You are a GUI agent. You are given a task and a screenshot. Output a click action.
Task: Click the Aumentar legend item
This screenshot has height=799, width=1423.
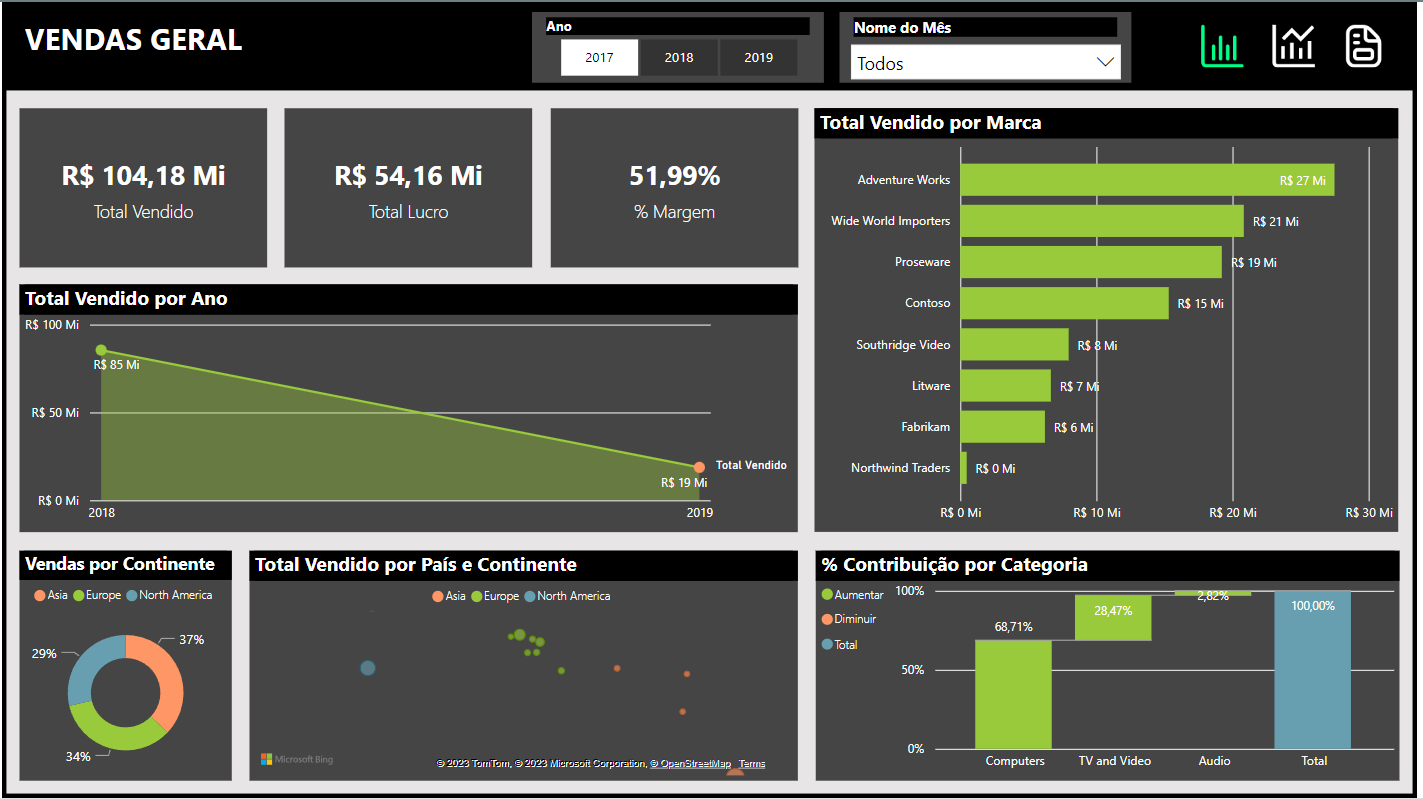pos(853,594)
